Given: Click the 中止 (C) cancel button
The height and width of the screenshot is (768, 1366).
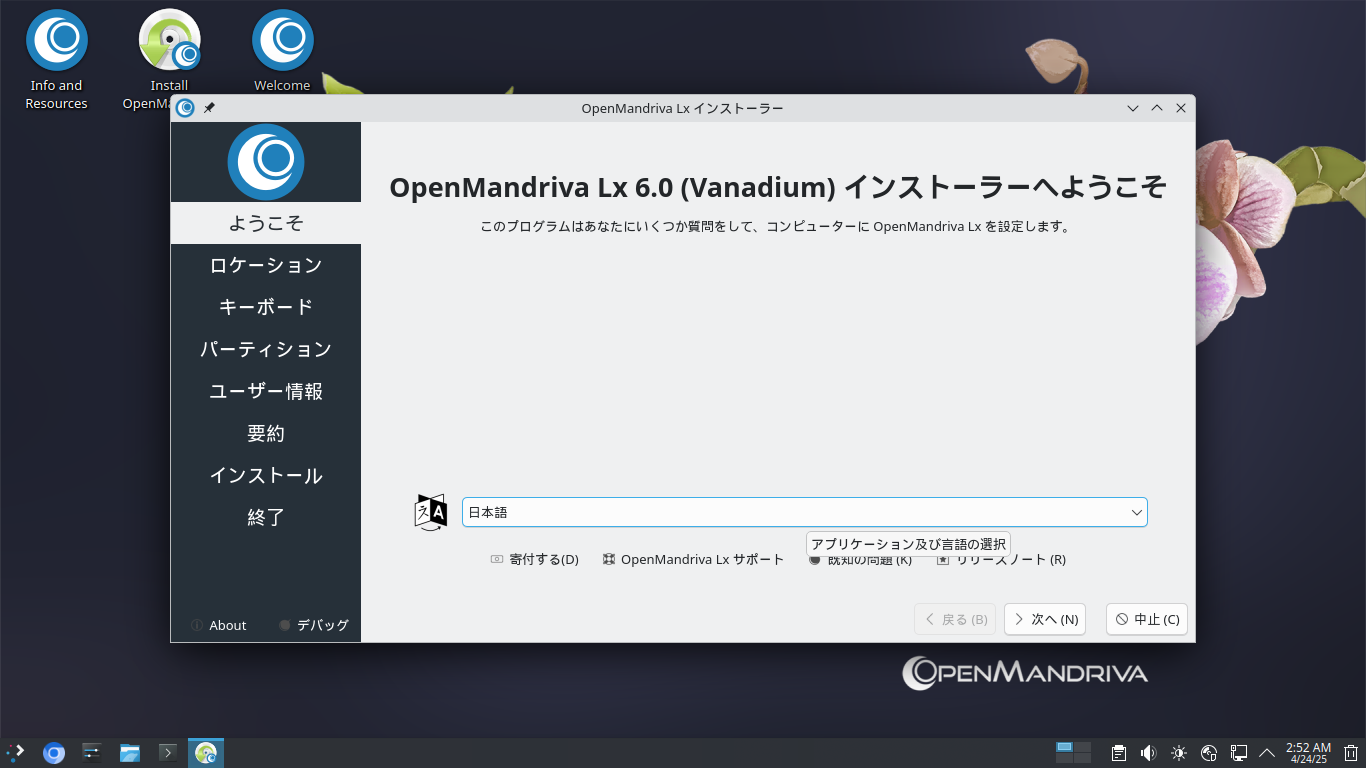Looking at the screenshot, I should point(1147,619).
